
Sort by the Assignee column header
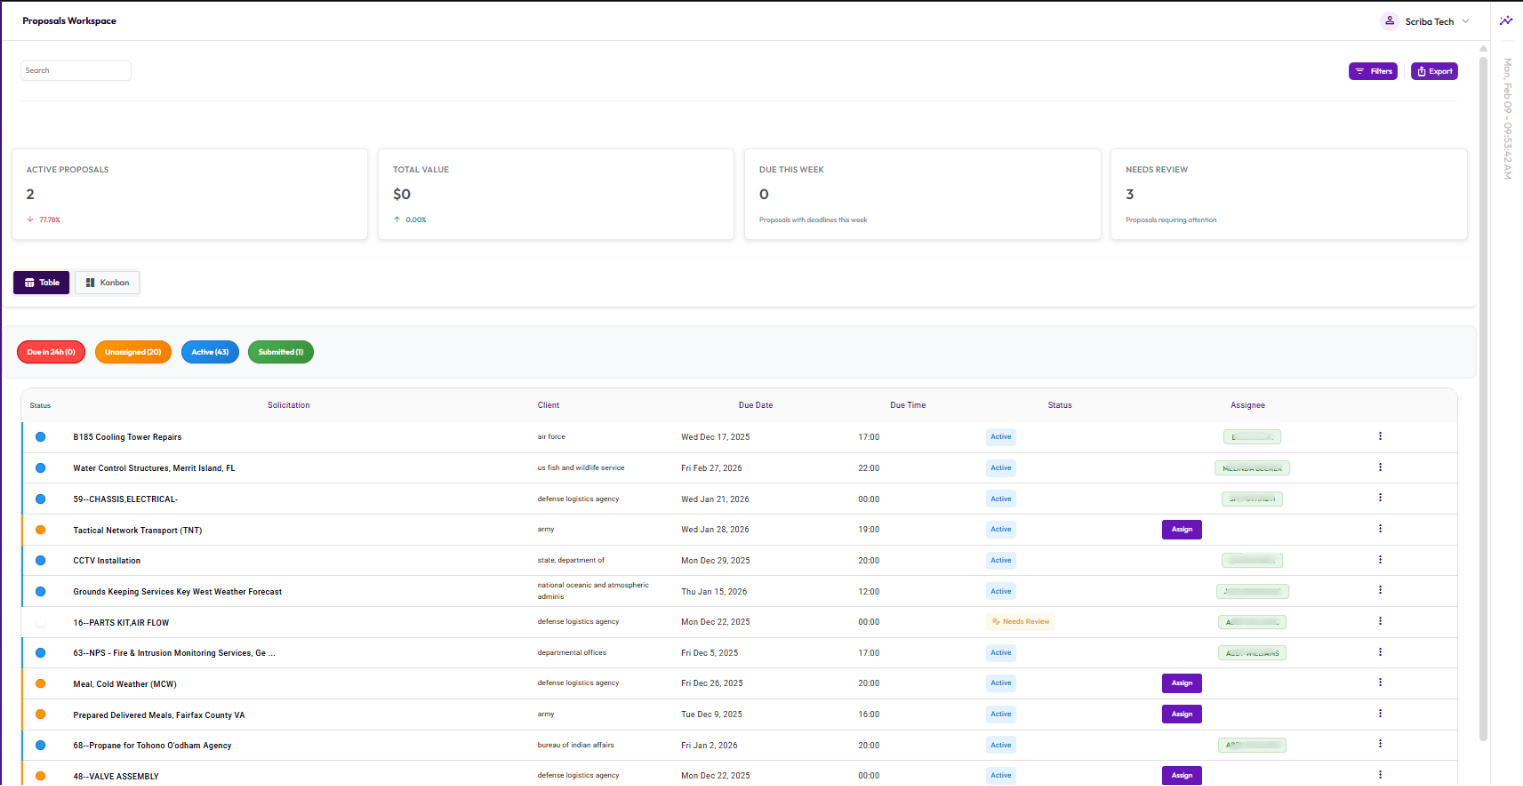[x=1248, y=405]
